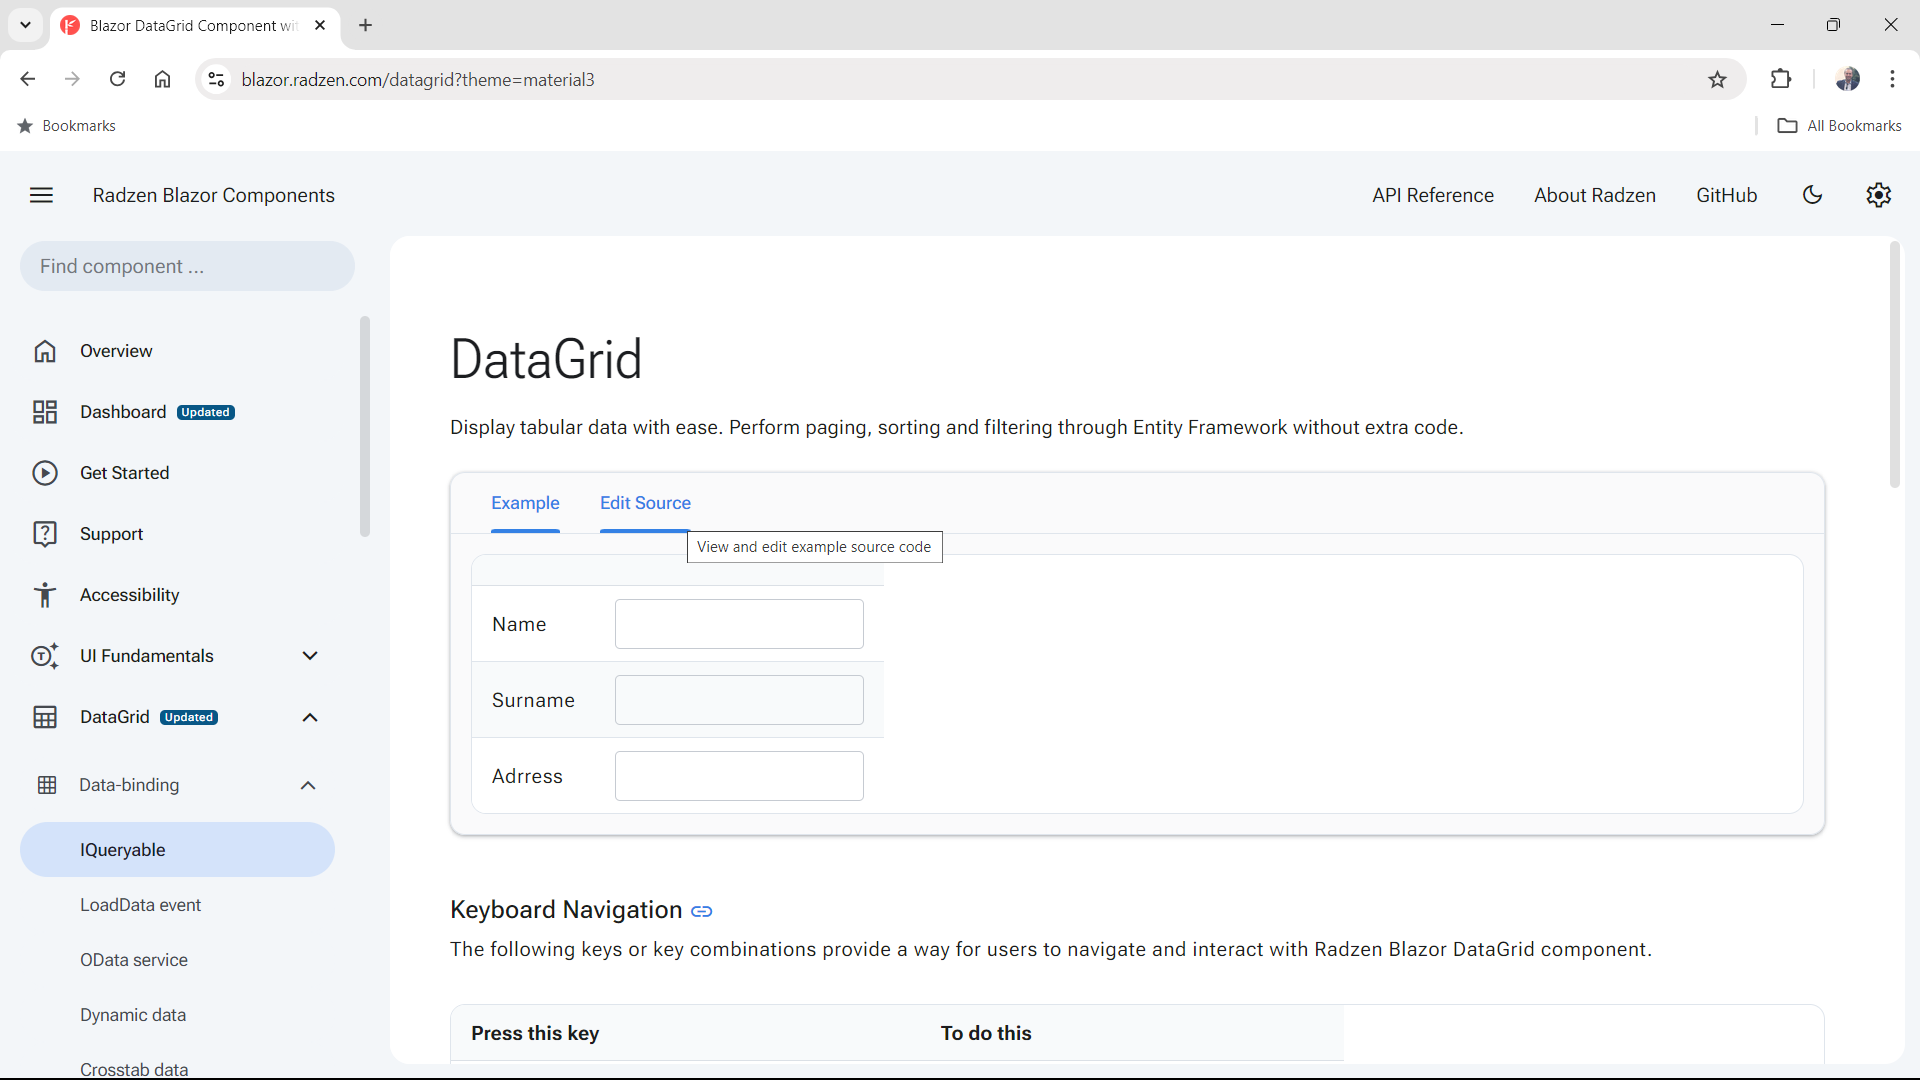Open the GitHub link in header
The width and height of the screenshot is (1920, 1080).
coord(1726,195)
